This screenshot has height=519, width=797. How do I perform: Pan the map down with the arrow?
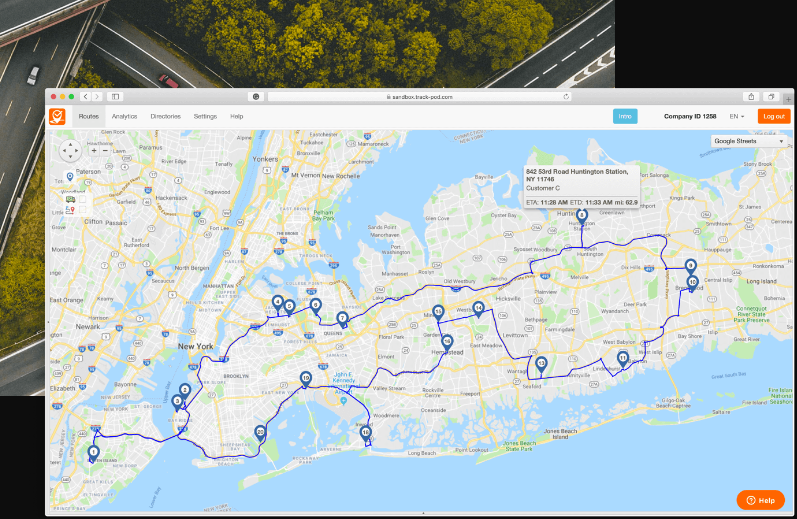(x=70, y=157)
